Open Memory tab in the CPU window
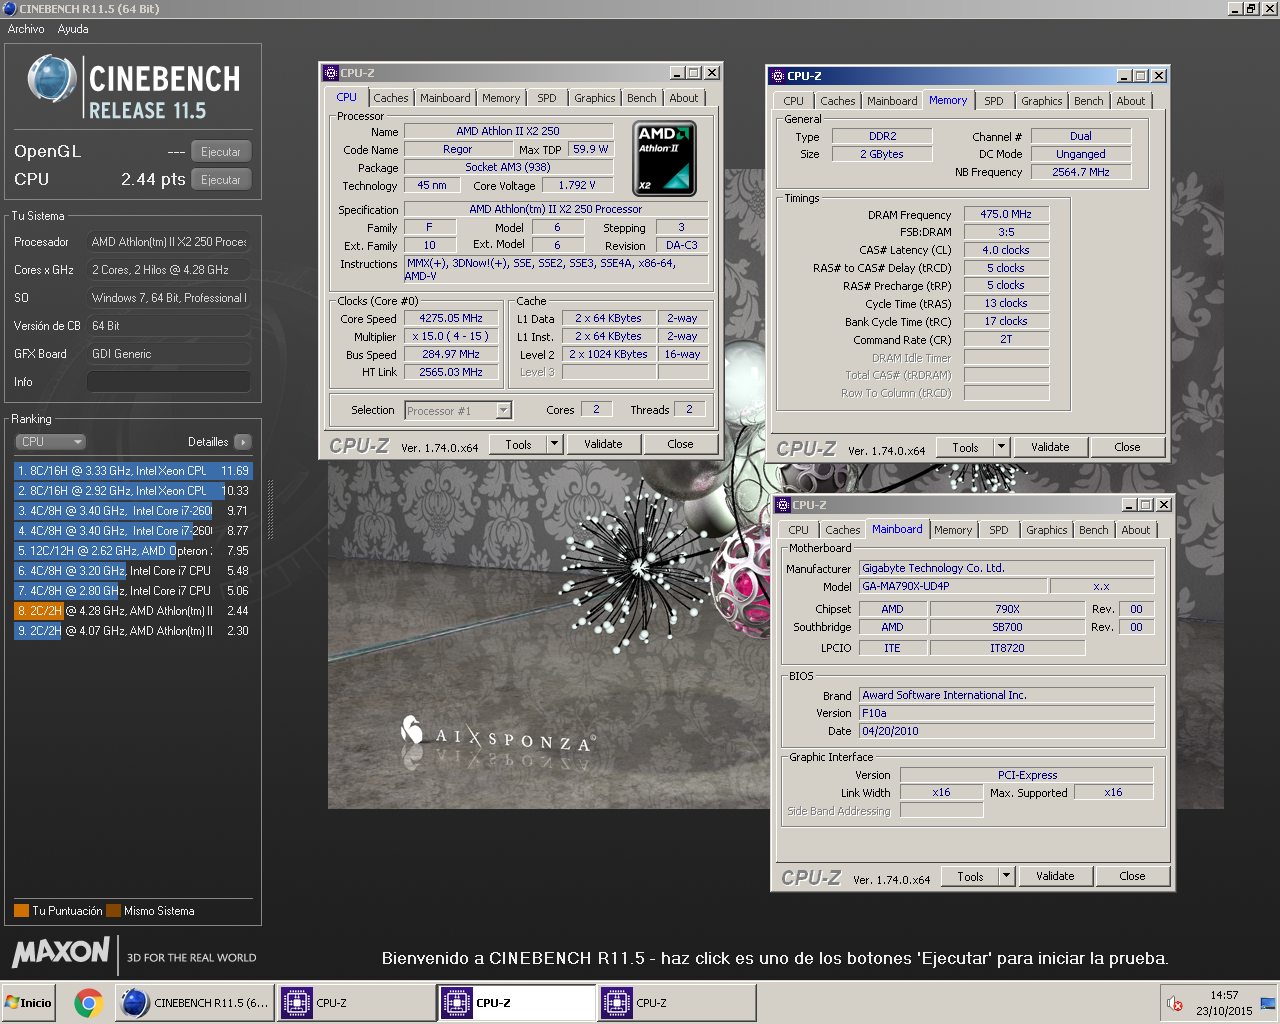This screenshot has height=1024, width=1280. (x=501, y=98)
